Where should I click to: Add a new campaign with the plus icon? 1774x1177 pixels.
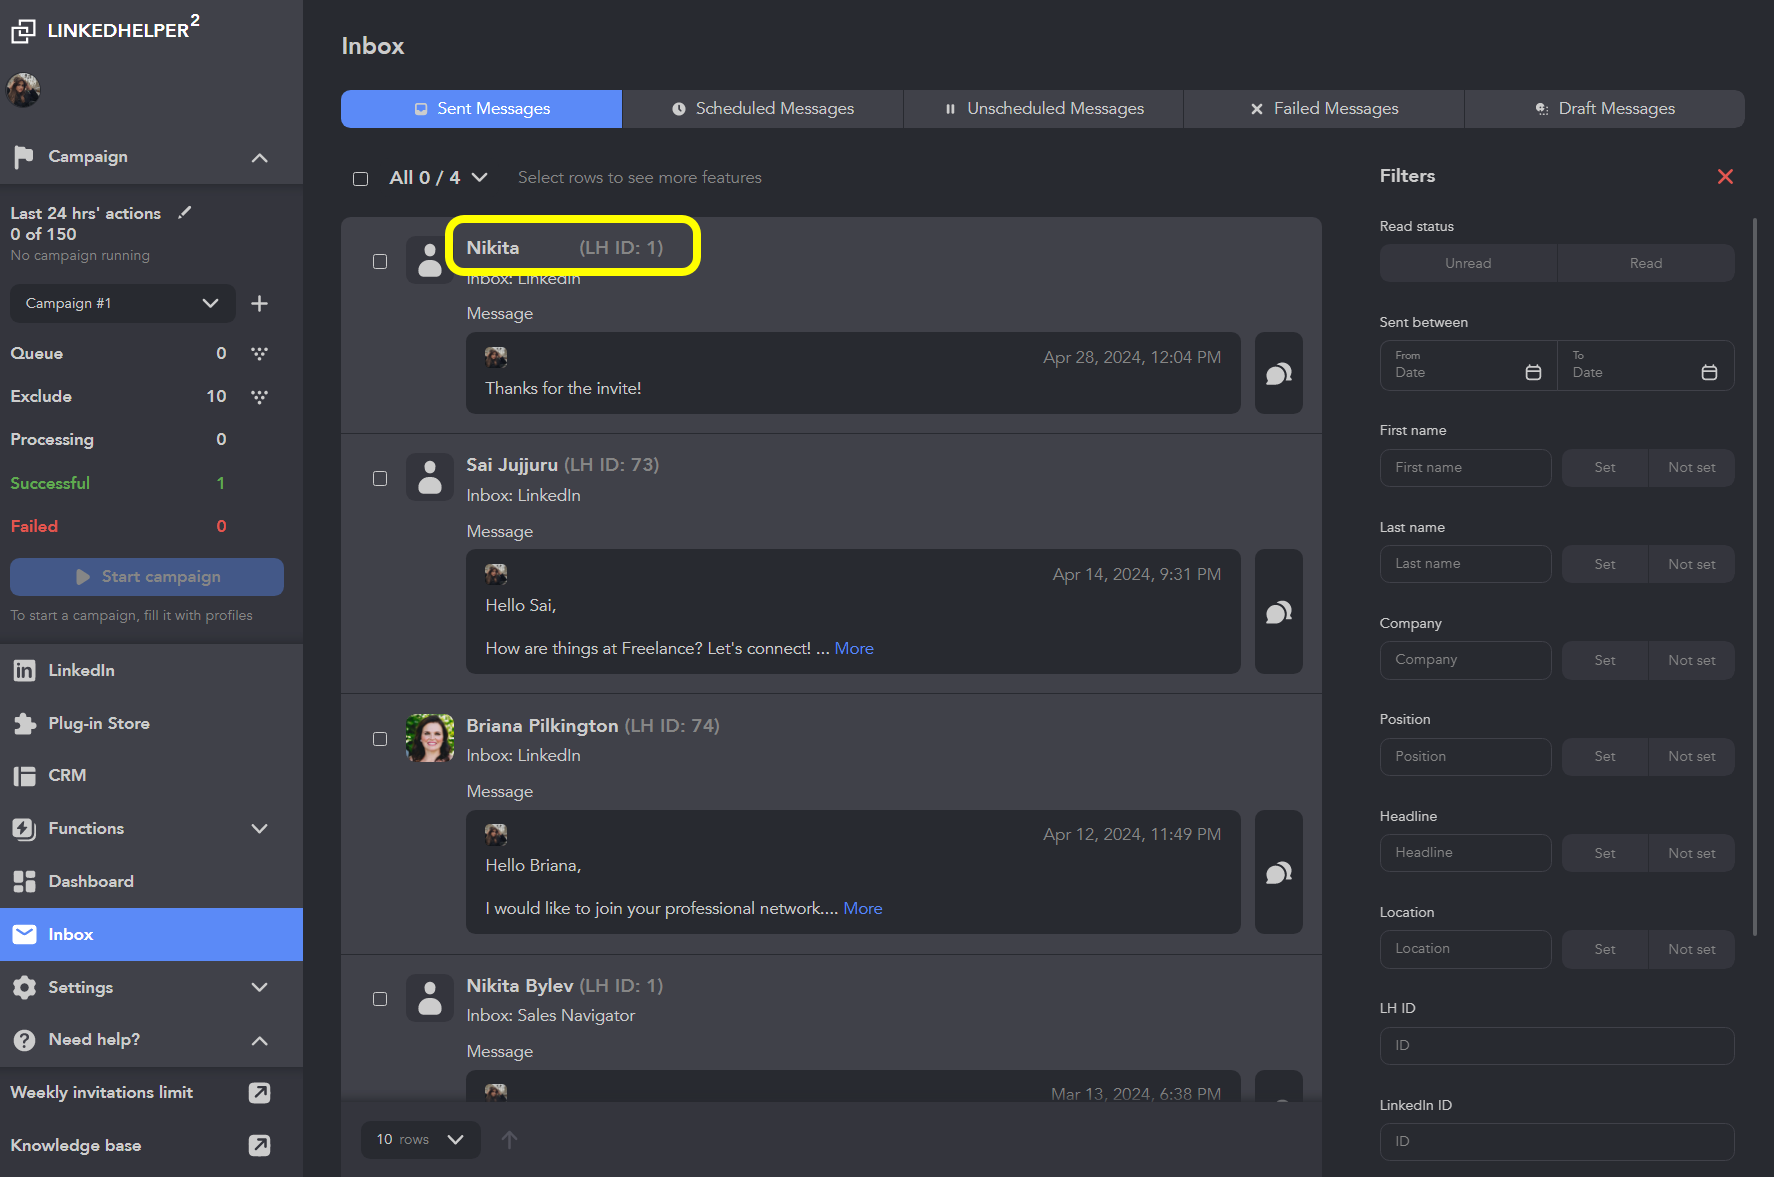(259, 303)
